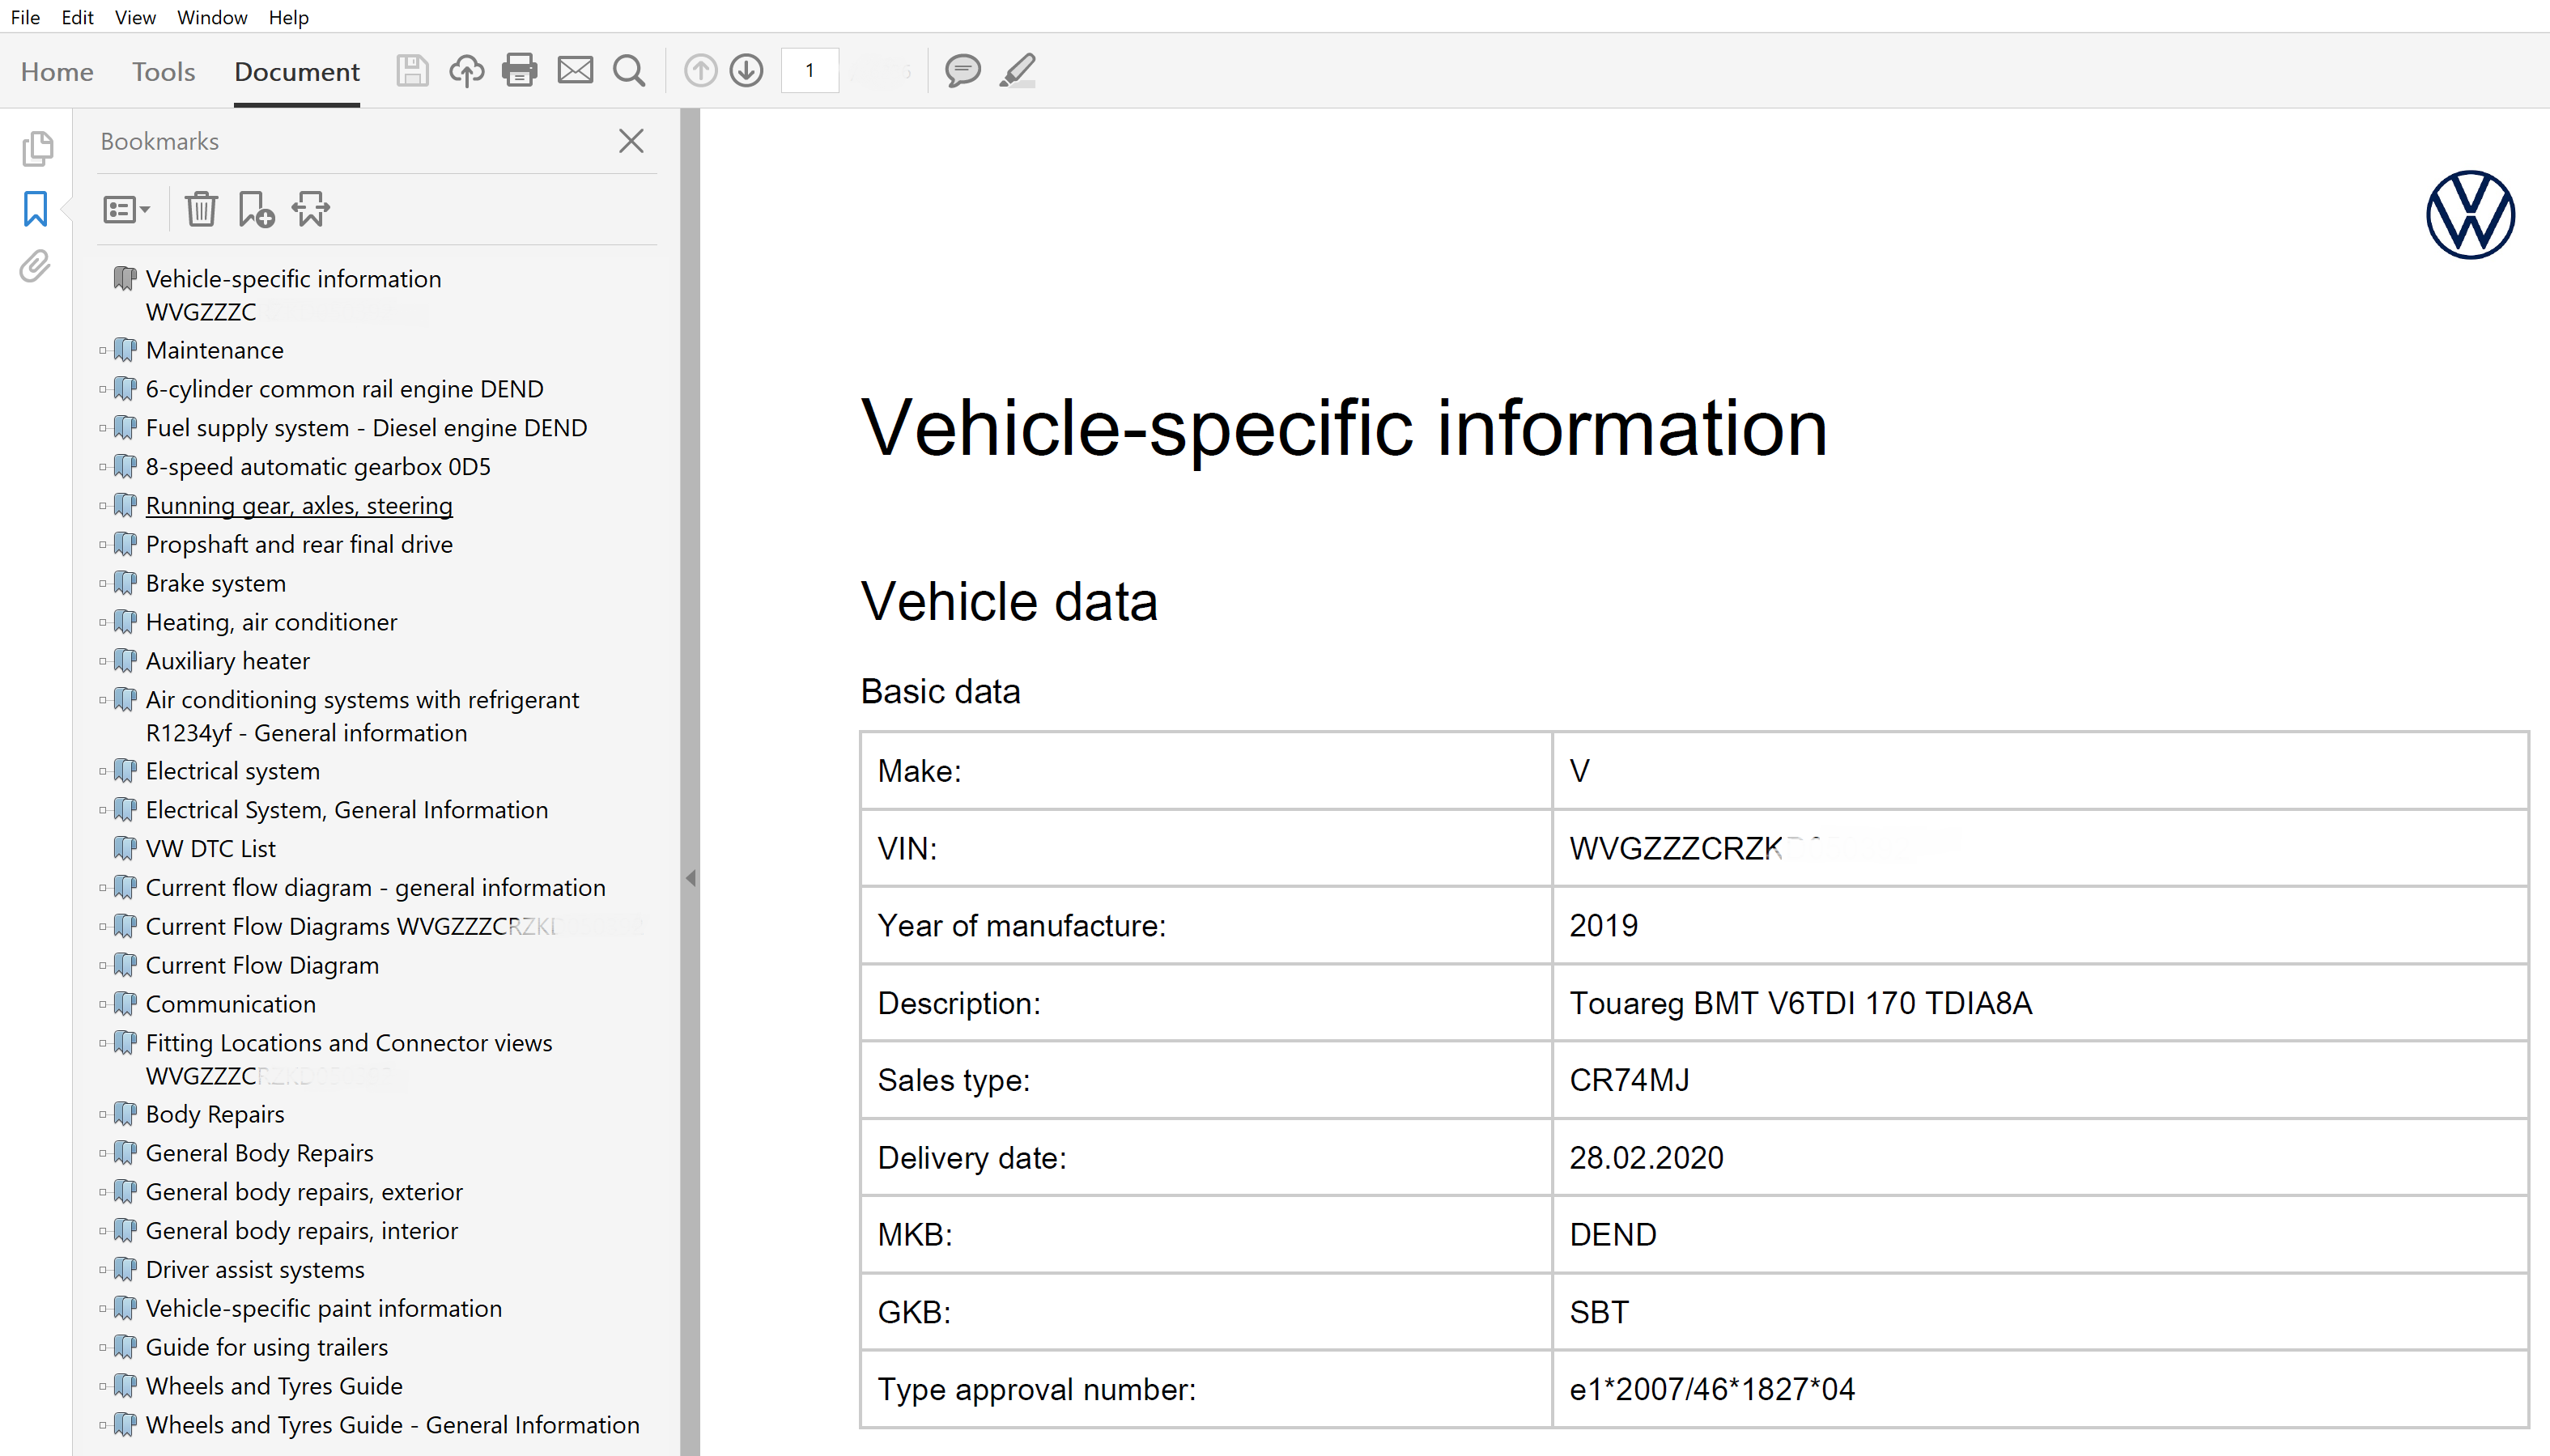Click the cloud upload icon

pos(466,71)
